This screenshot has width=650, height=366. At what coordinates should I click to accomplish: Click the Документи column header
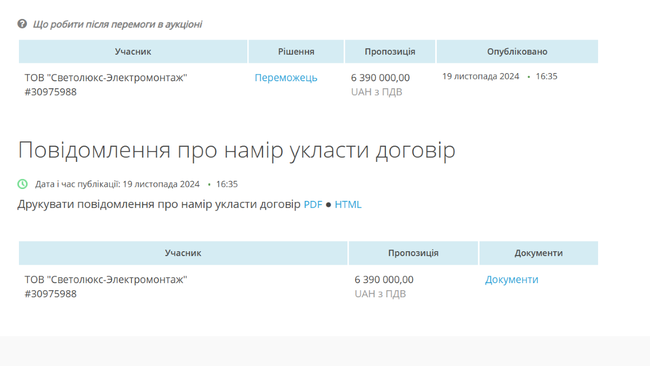click(x=538, y=253)
